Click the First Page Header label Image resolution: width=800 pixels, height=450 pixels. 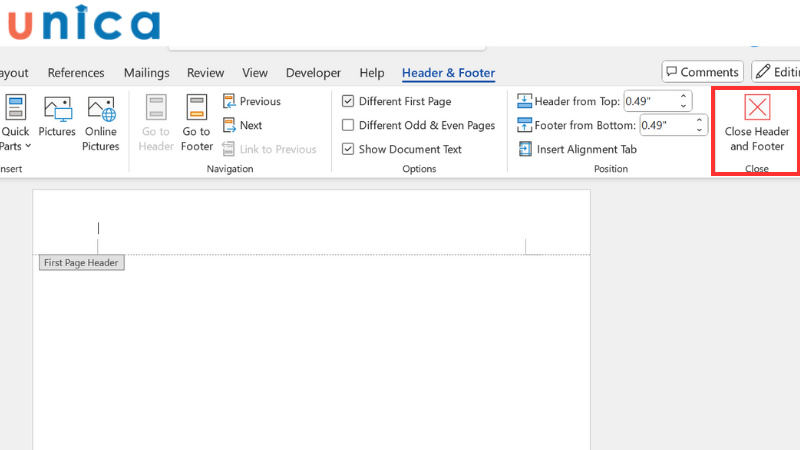pos(81,263)
